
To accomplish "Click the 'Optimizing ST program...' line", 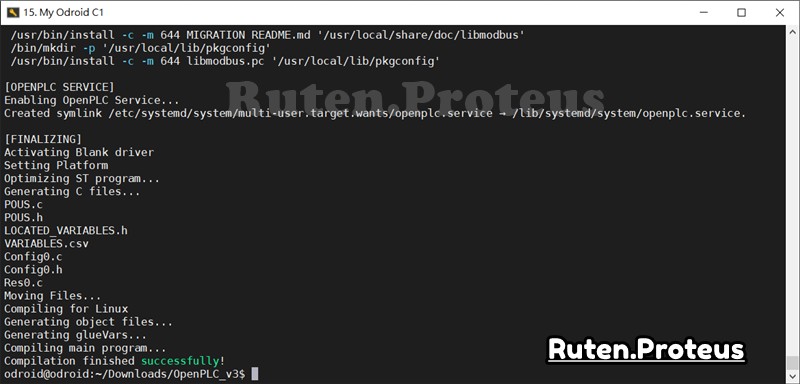I will pyautogui.click(x=82, y=178).
